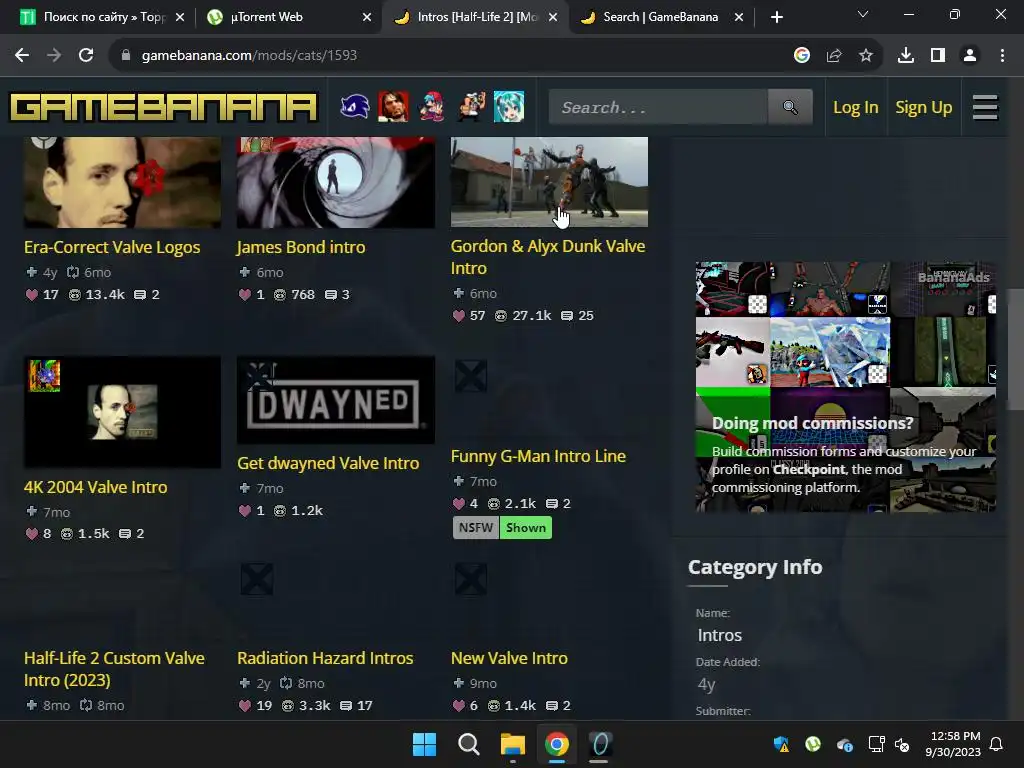1024x768 pixels.
Task: Switch to Search | GameBanana tab
Action: 660,17
